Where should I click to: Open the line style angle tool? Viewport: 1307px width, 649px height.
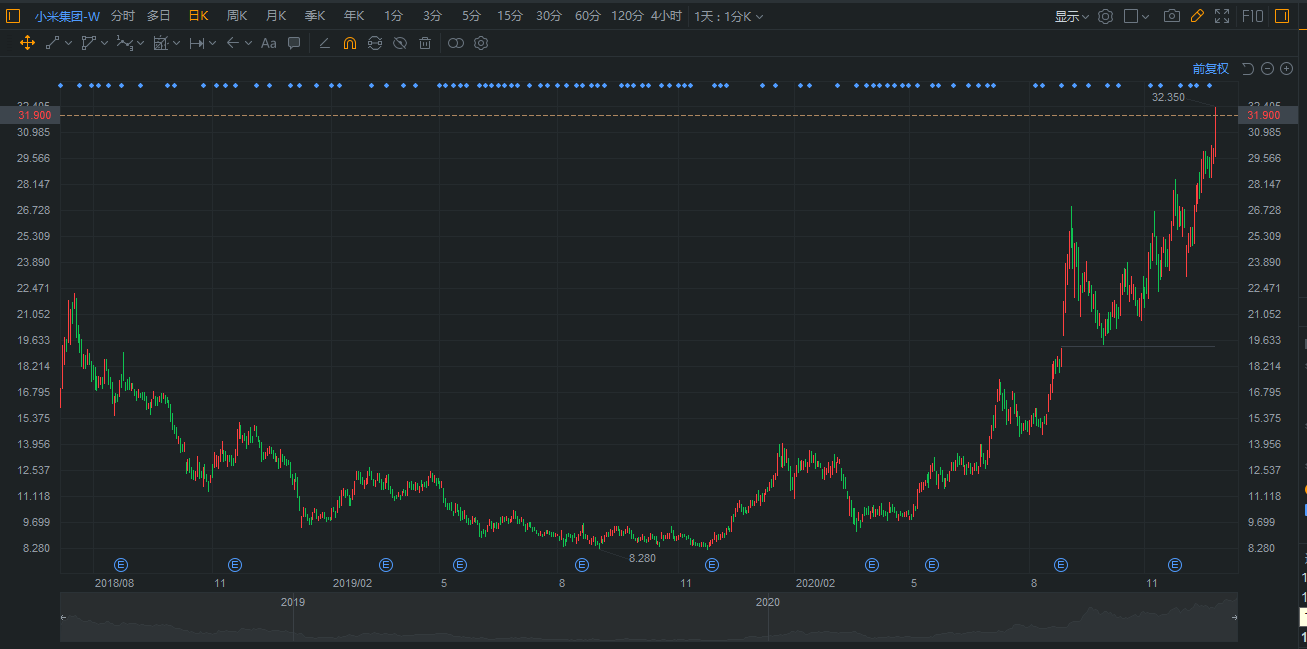324,43
